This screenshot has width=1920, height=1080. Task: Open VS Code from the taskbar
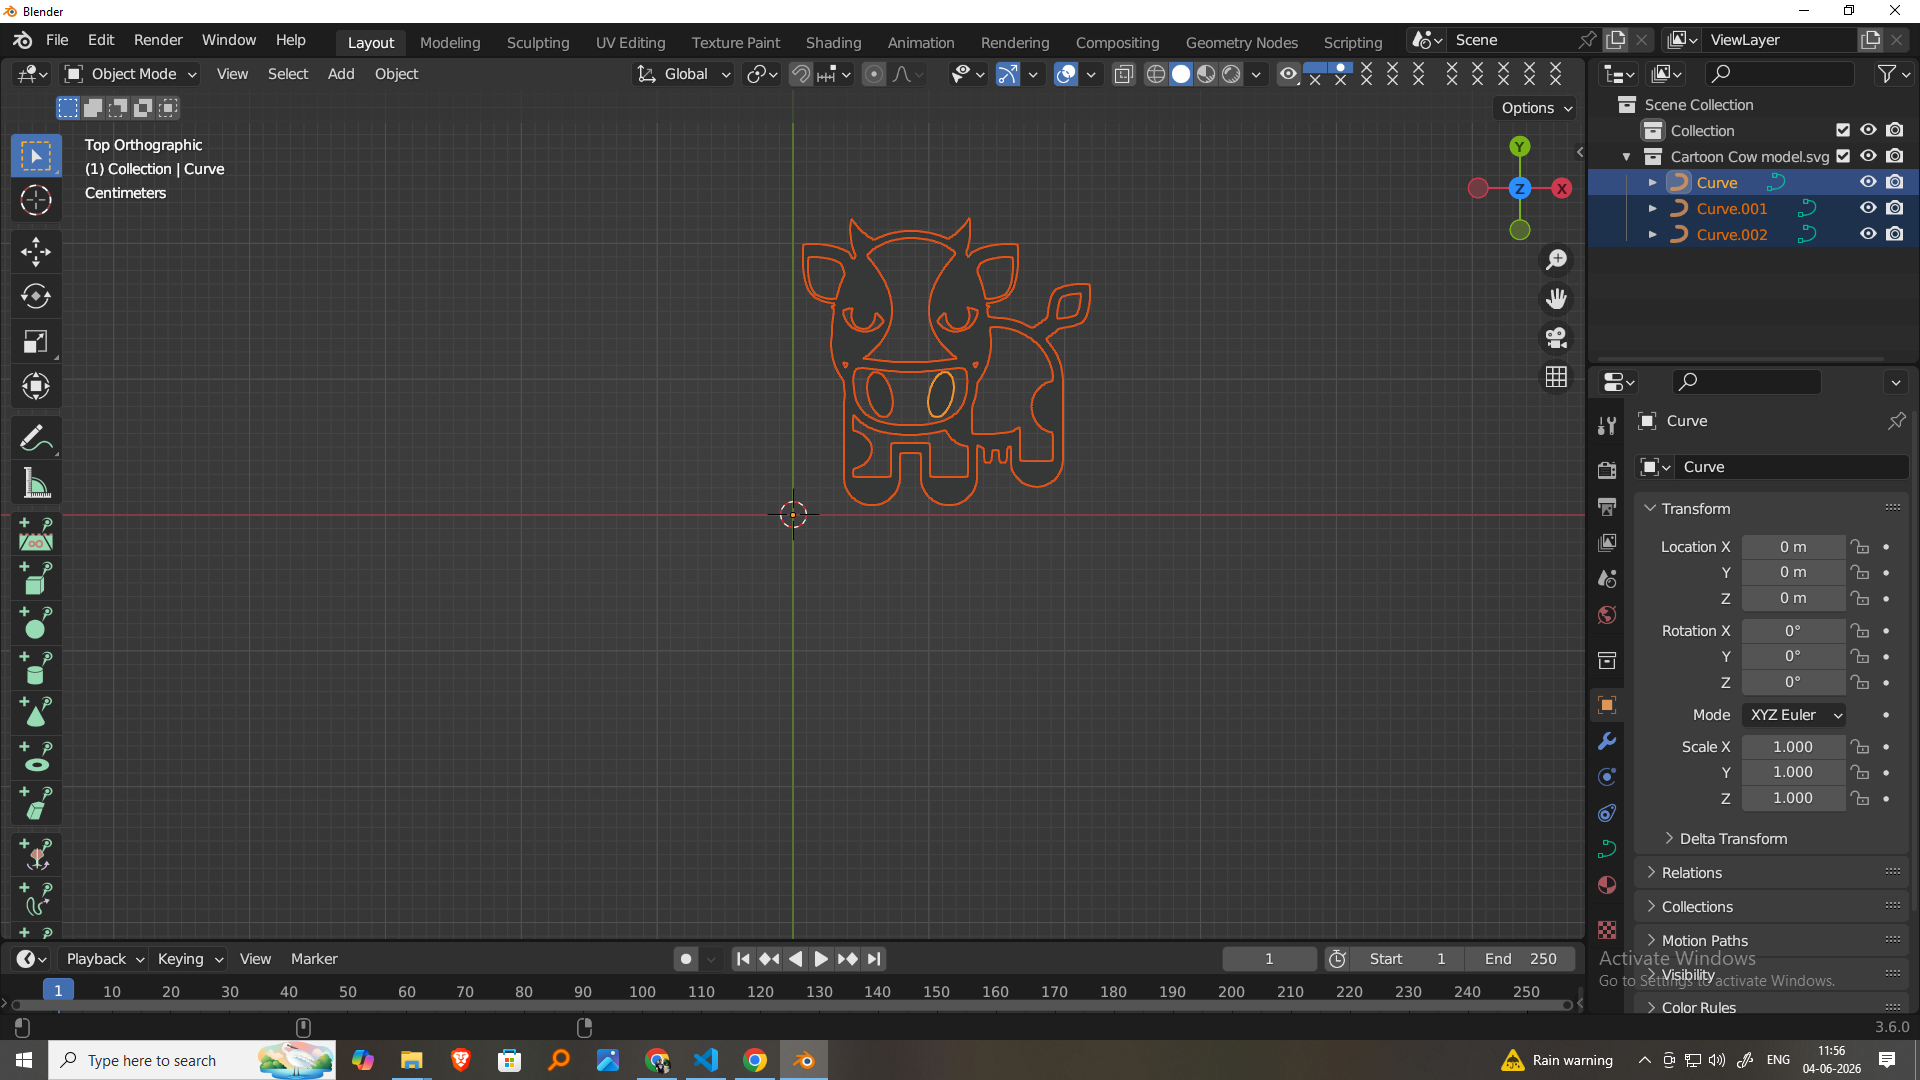(x=706, y=1060)
